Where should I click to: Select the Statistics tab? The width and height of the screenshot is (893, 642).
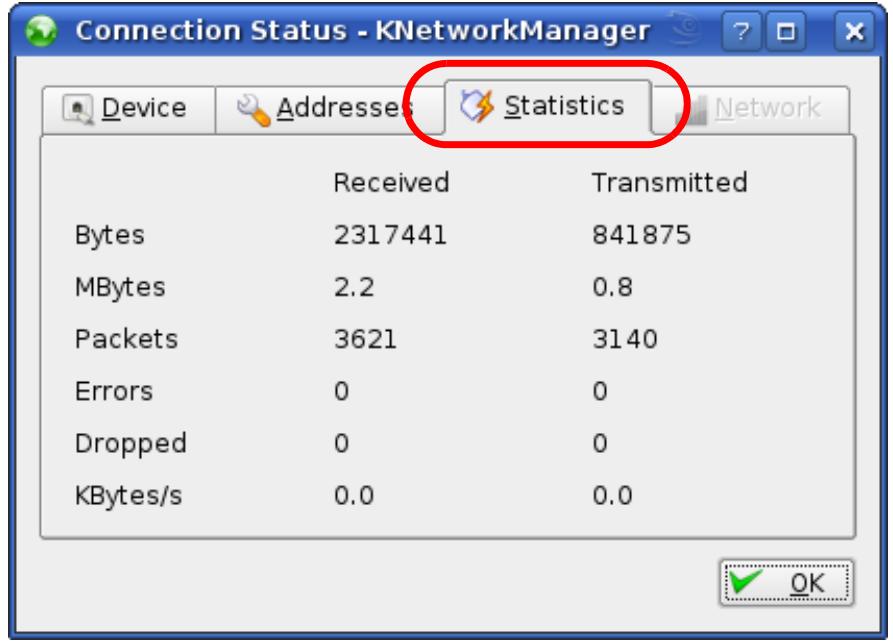(x=547, y=107)
